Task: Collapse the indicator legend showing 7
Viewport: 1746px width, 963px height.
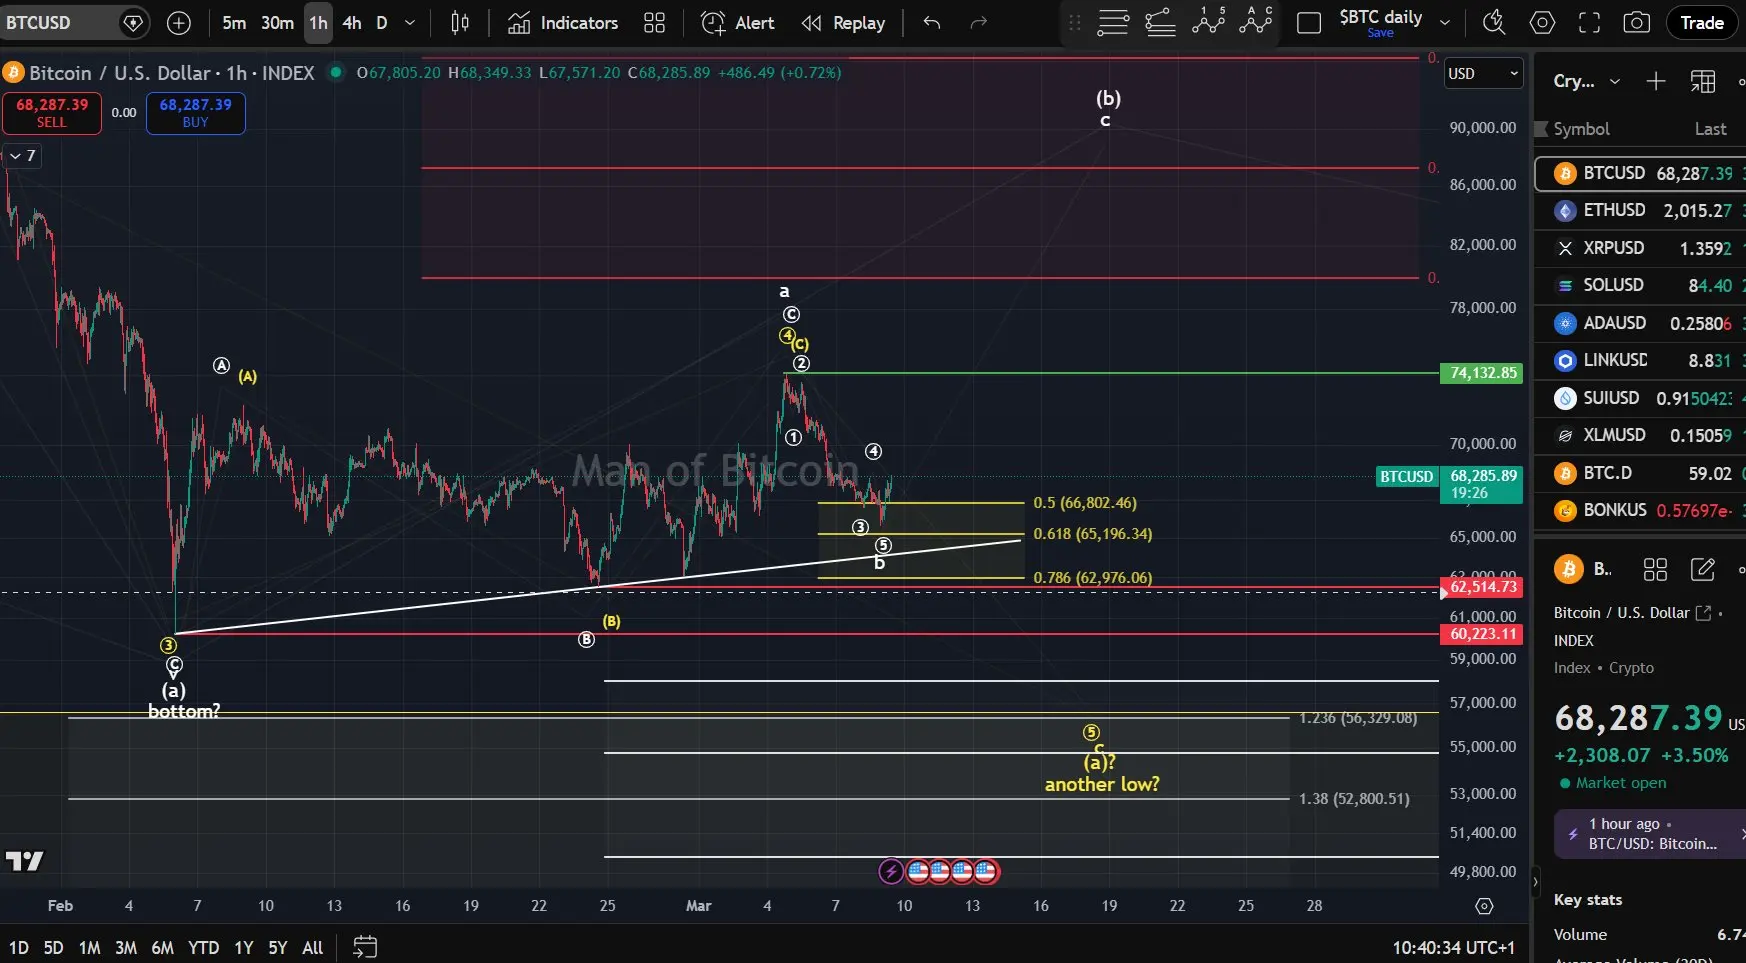Action: pos(21,156)
